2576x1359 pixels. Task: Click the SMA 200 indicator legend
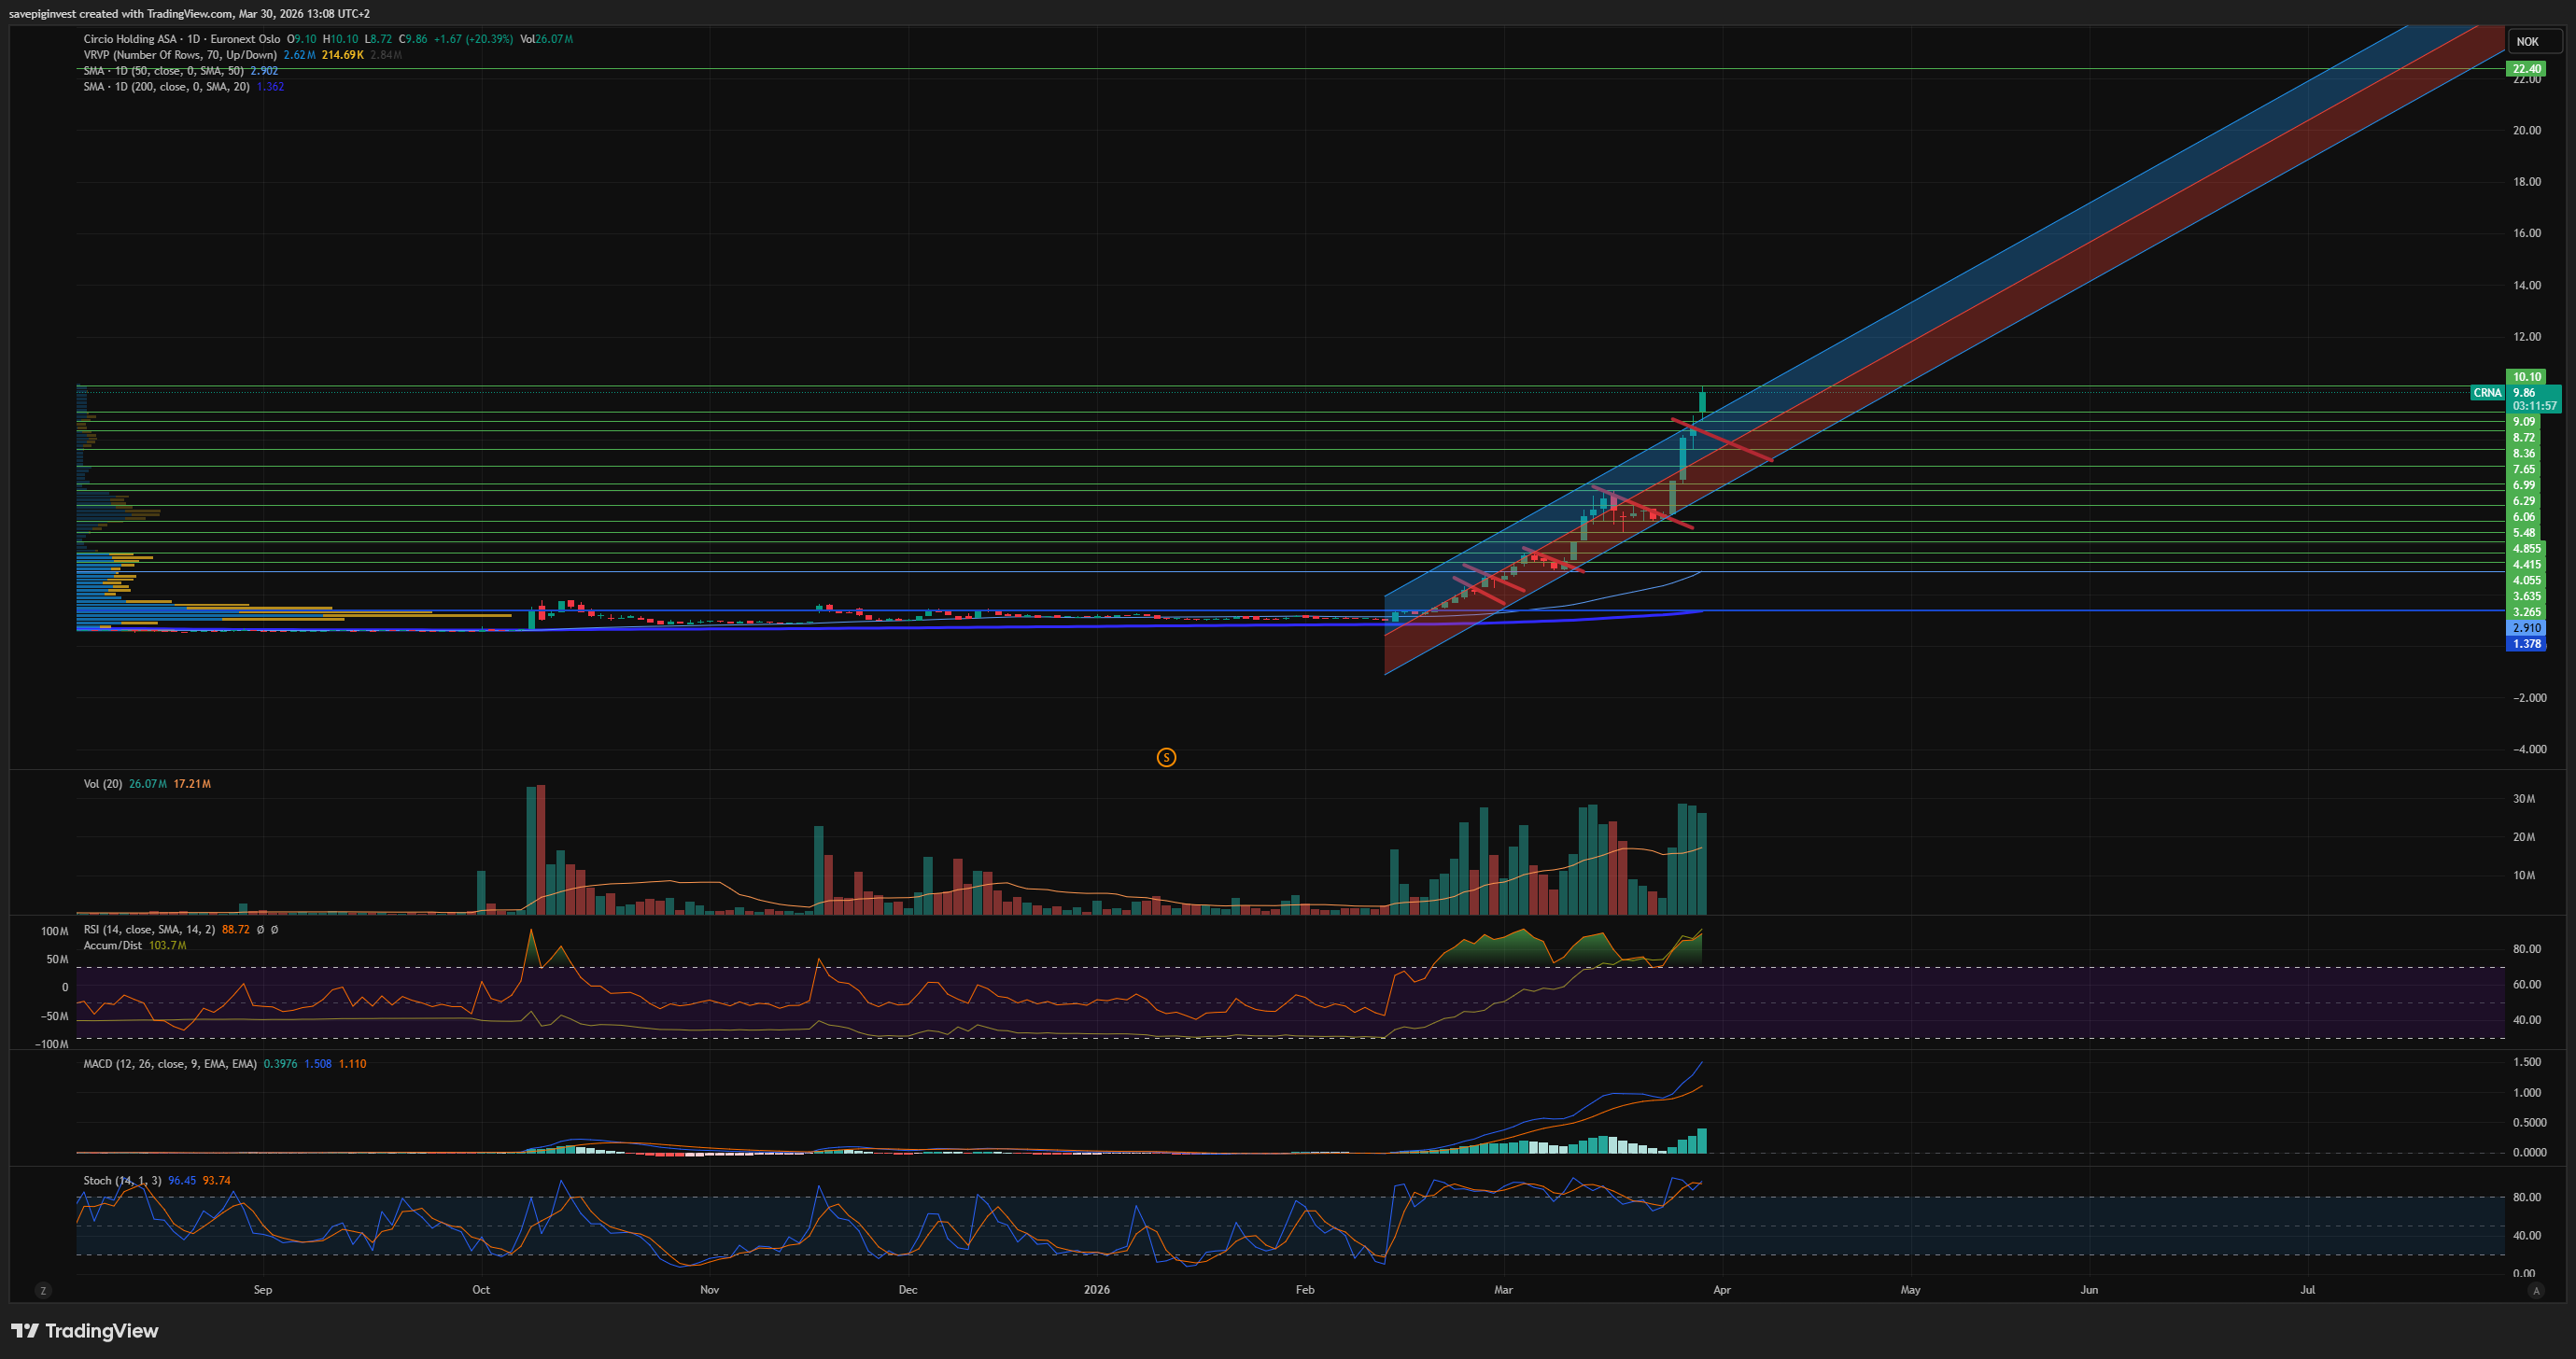click(166, 87)
